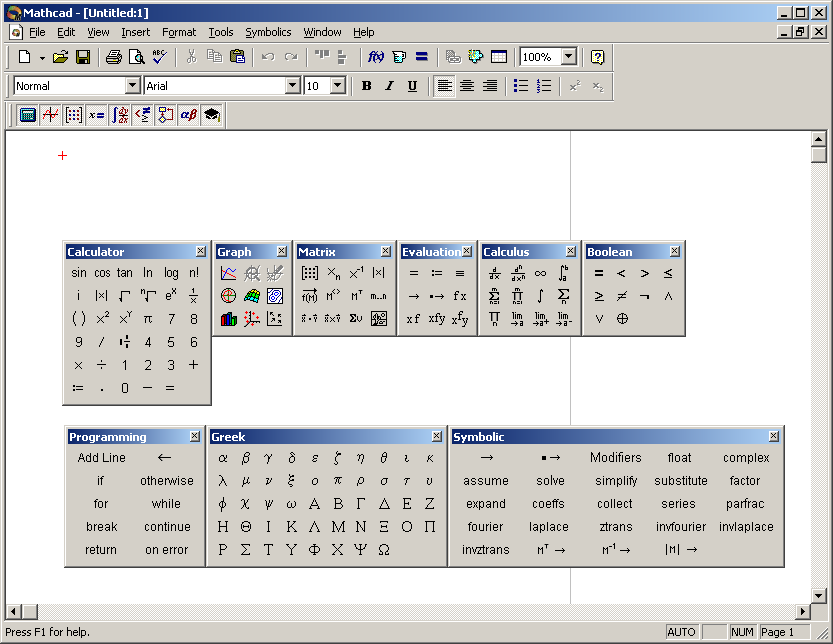Click the Definition := in Evaluation palette
The width and height of the screenshot is (833, 644).
[x=437, y=273]
